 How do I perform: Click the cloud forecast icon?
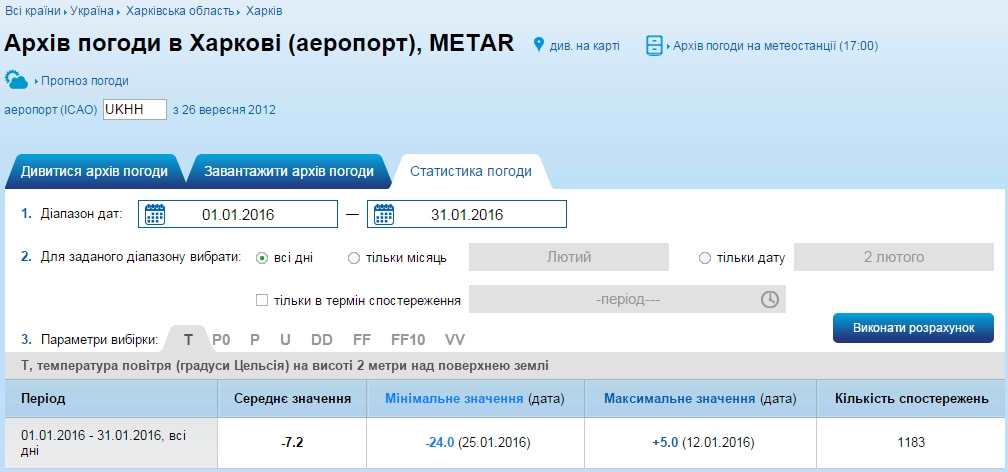pyautogui.click(x=16, y=80)
